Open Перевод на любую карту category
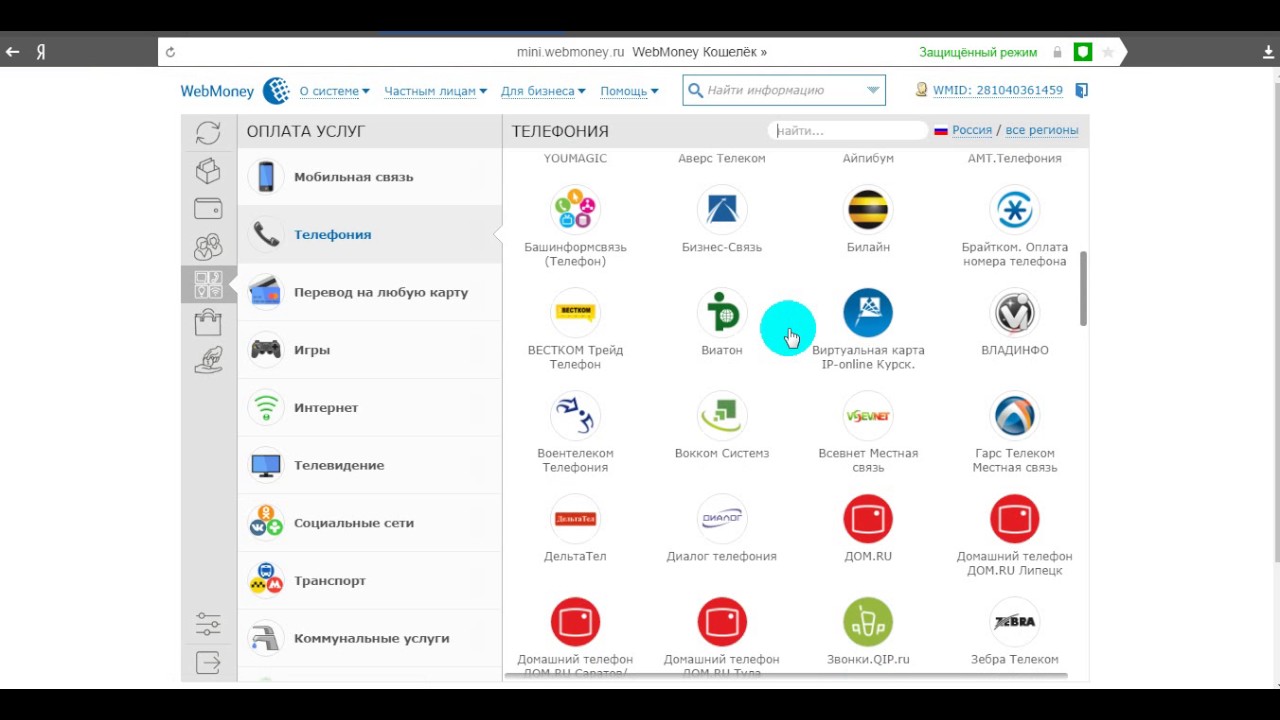This screenshot has height=720, width=1280. click(370, 292)
